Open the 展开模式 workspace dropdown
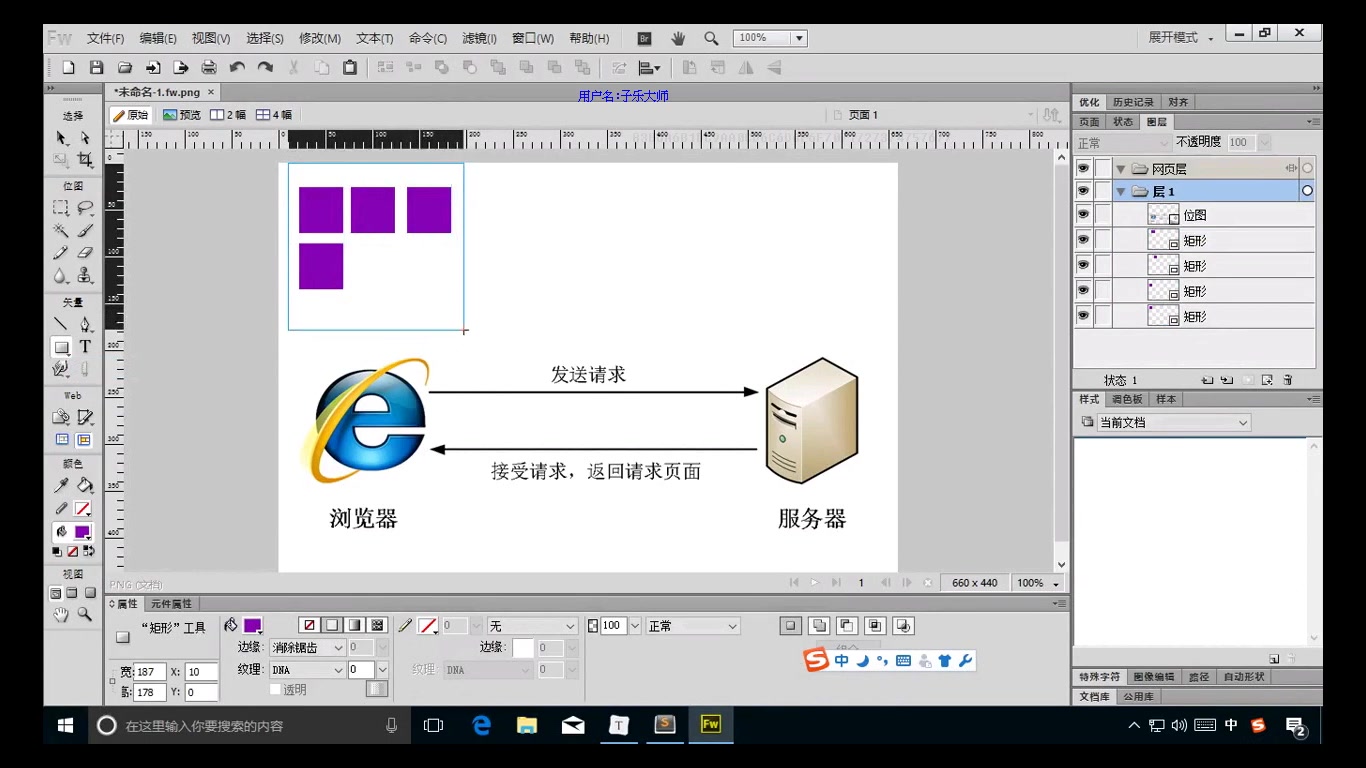This screenshot has width=1366, height=768. click(1180, 37)
